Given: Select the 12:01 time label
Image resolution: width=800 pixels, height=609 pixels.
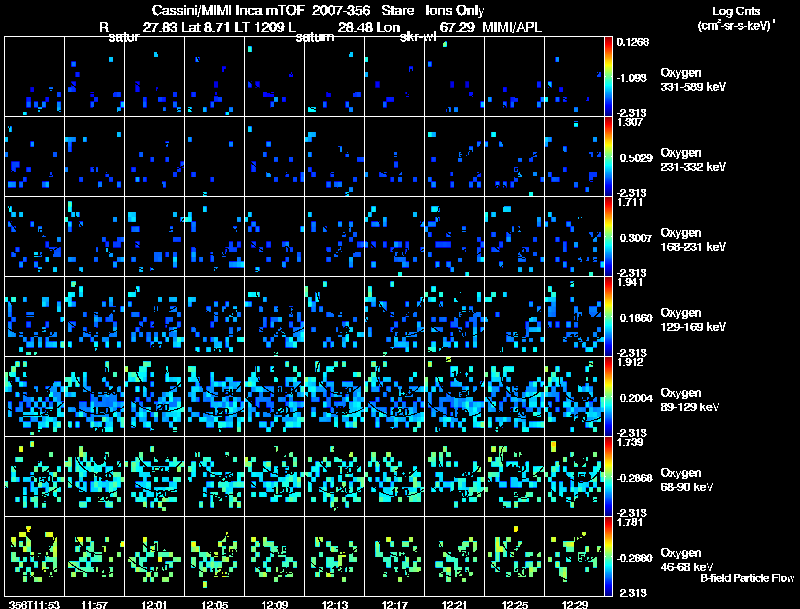Looking at the screenshot, I should pyautogui.click(x=154, y=604).
